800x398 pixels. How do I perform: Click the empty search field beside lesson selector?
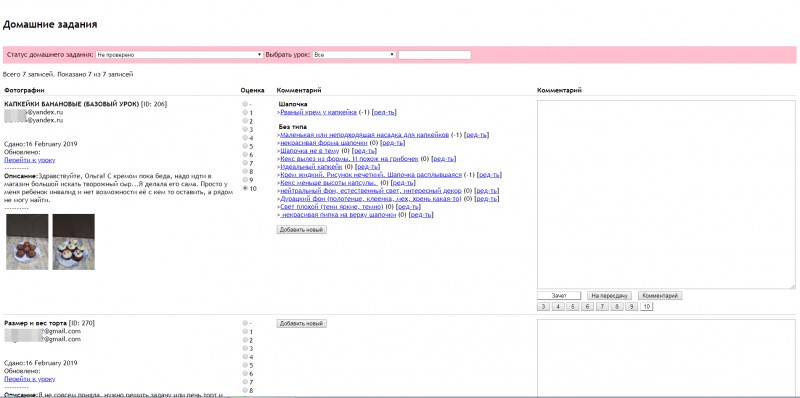click(434, 55)
